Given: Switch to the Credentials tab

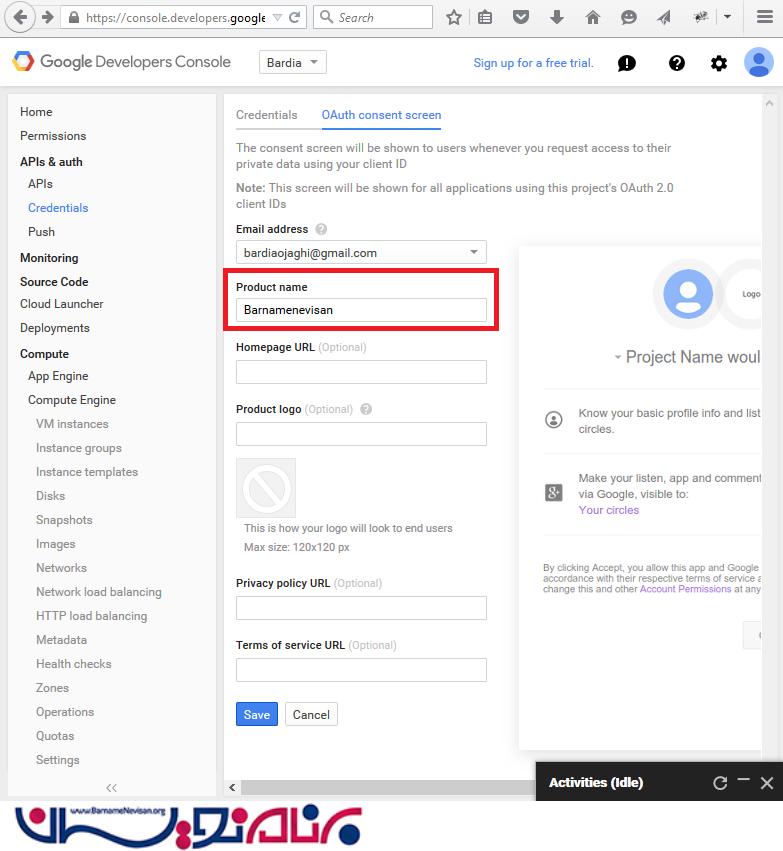Looking at the screenshot, I should [x=266, y=115].
